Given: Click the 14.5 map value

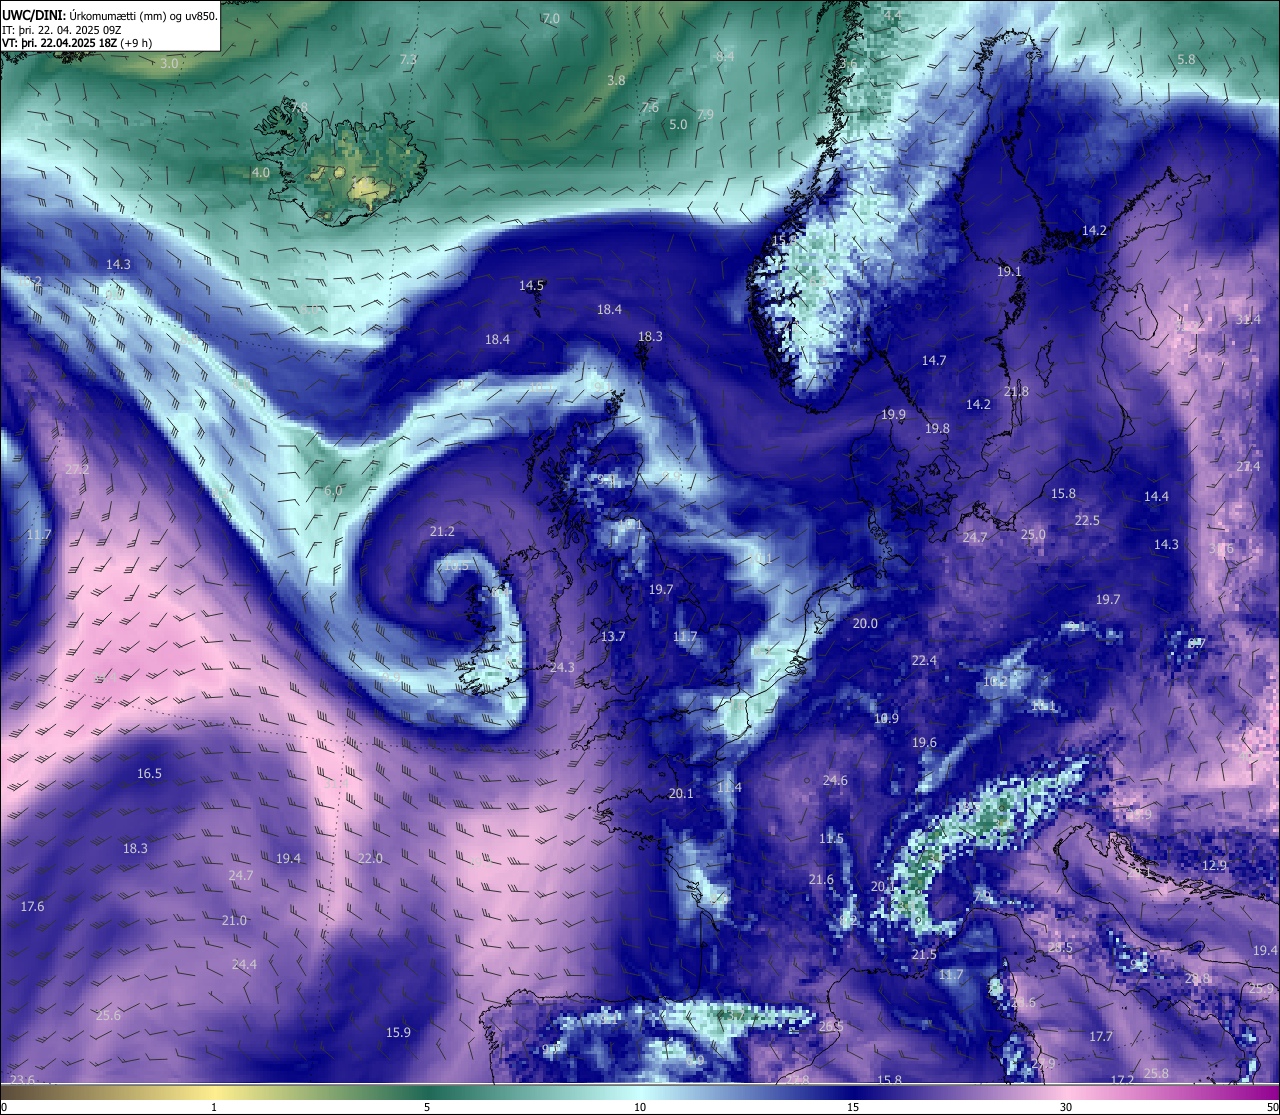Looking at the screenshot, I should point(531,286).
